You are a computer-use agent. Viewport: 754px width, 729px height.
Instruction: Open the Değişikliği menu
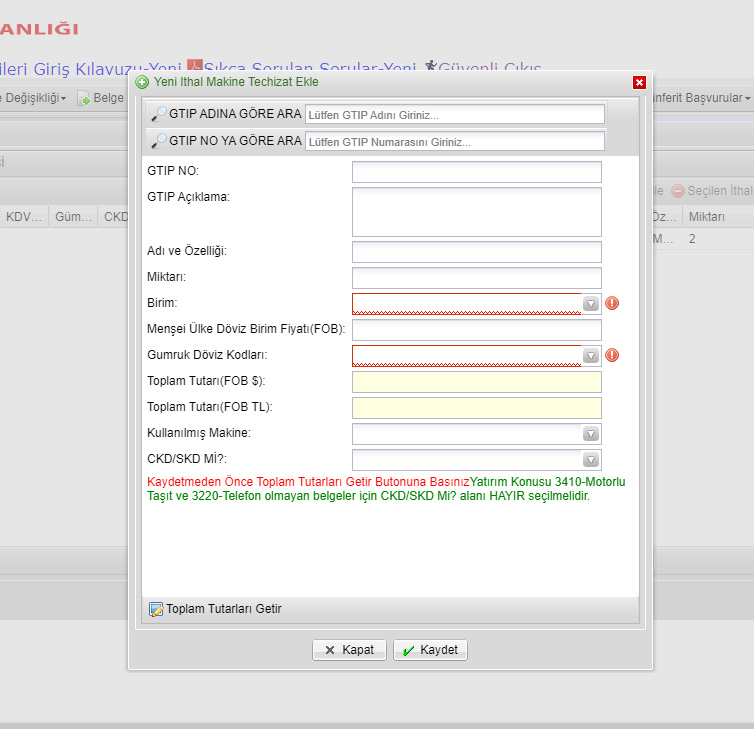(33, 98)
